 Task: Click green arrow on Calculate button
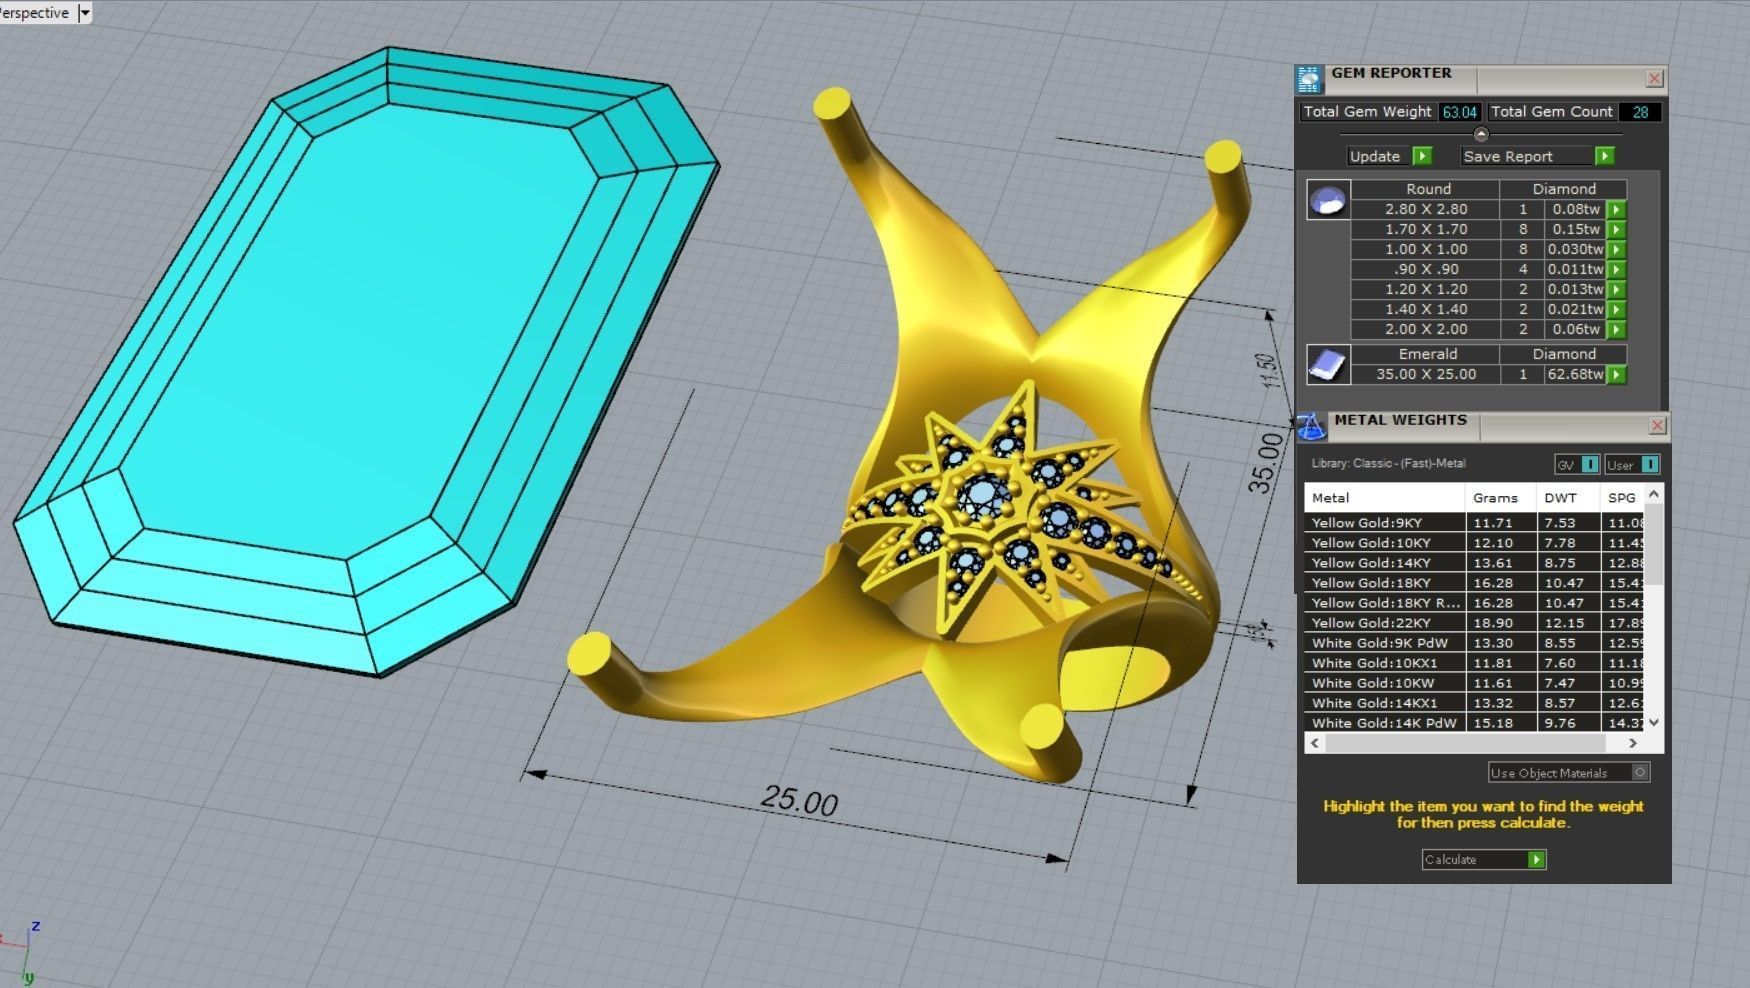tap(1536, 859)
